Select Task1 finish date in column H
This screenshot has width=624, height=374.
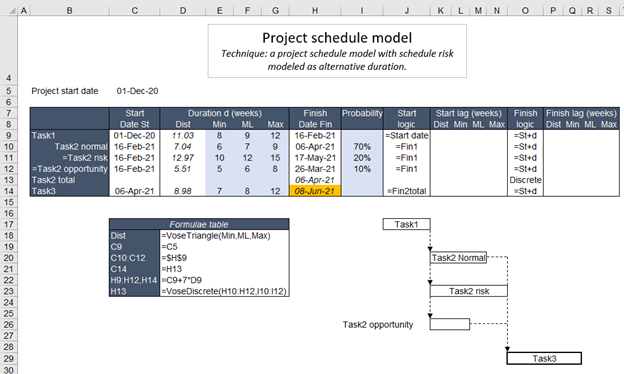tap(315, 136)
